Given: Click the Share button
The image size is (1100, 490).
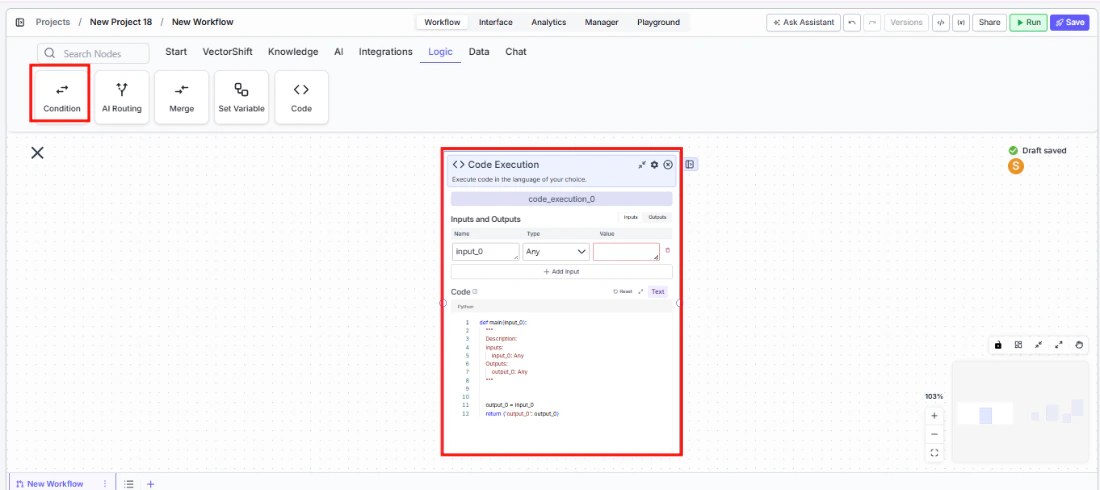Looking at the screenshot, I should pyautogui.click(x=989, y=22).
